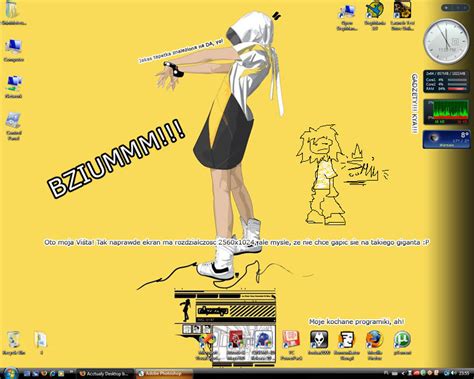The image size is (474, 379).
Task: Click the second Quick Launch icon beside the blue one
Action: click(x=36, y=374)
